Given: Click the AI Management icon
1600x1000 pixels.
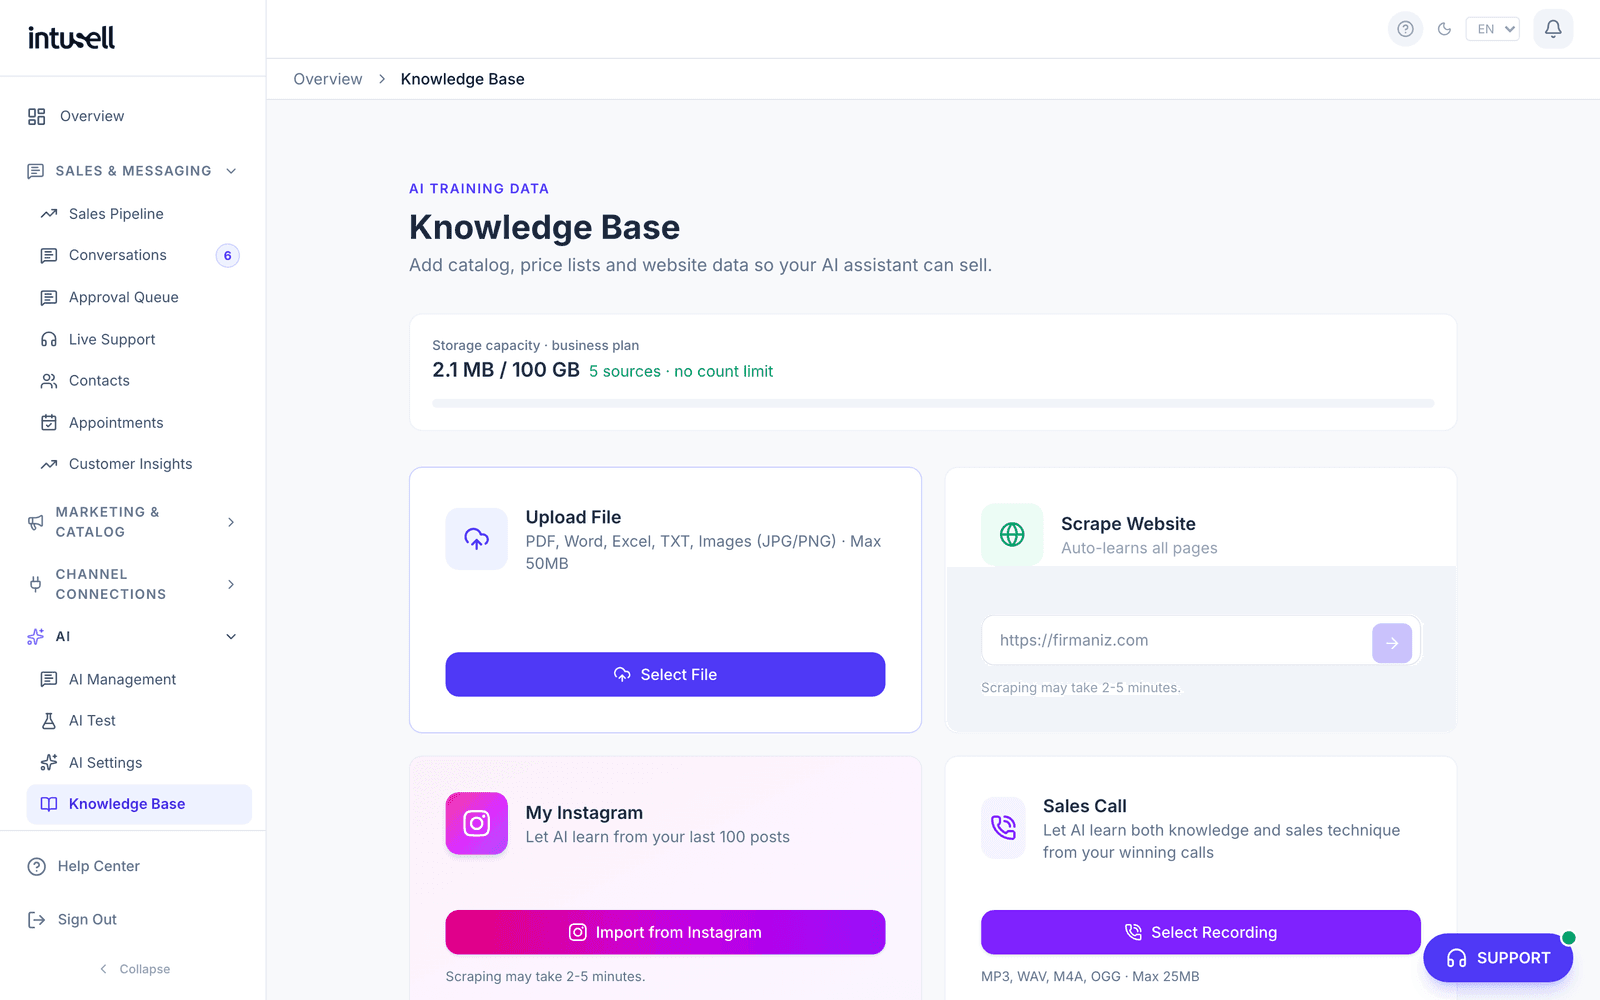Looking at the screenshot, I should pos(49,679).
